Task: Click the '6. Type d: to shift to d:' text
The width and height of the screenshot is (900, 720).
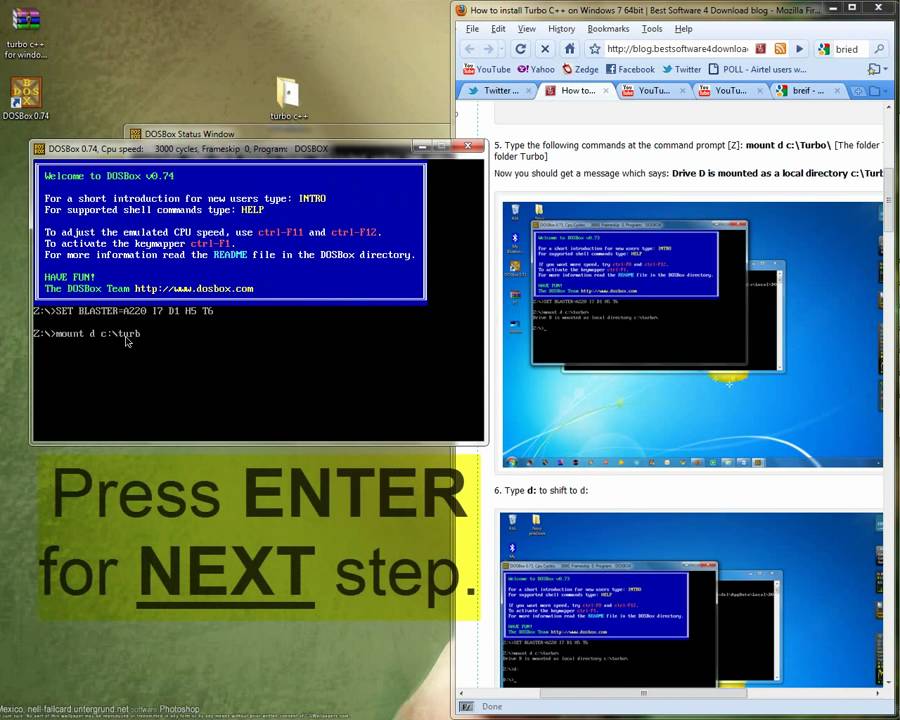Action: (x=541, y=490)
